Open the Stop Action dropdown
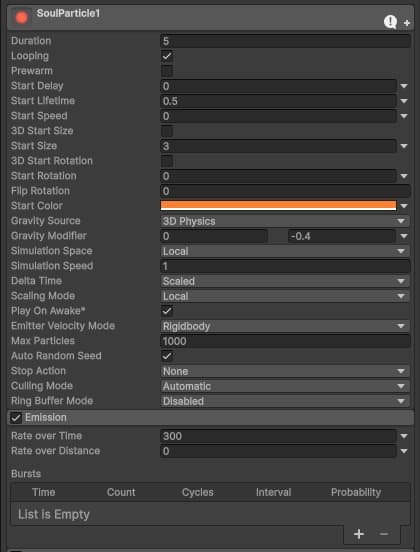Viewport: 420px width, 552px height. tap(285, 371)
